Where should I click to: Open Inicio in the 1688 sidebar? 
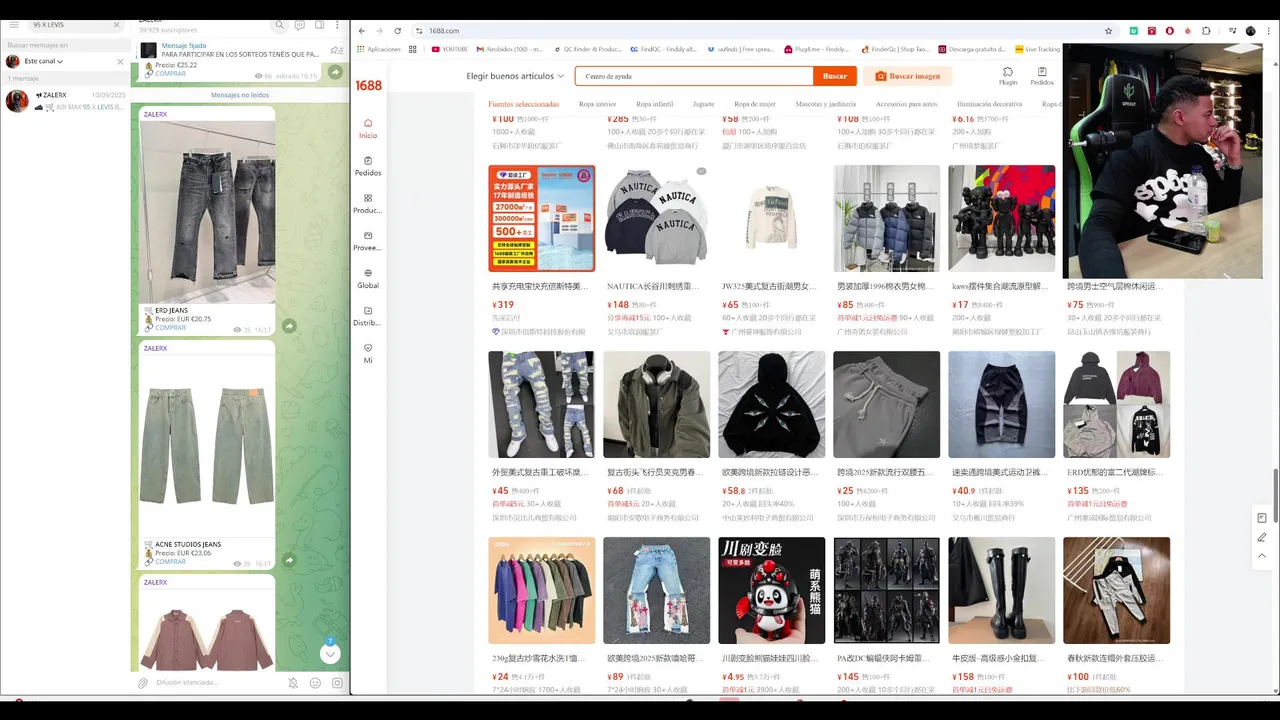[x=368, y=128]
